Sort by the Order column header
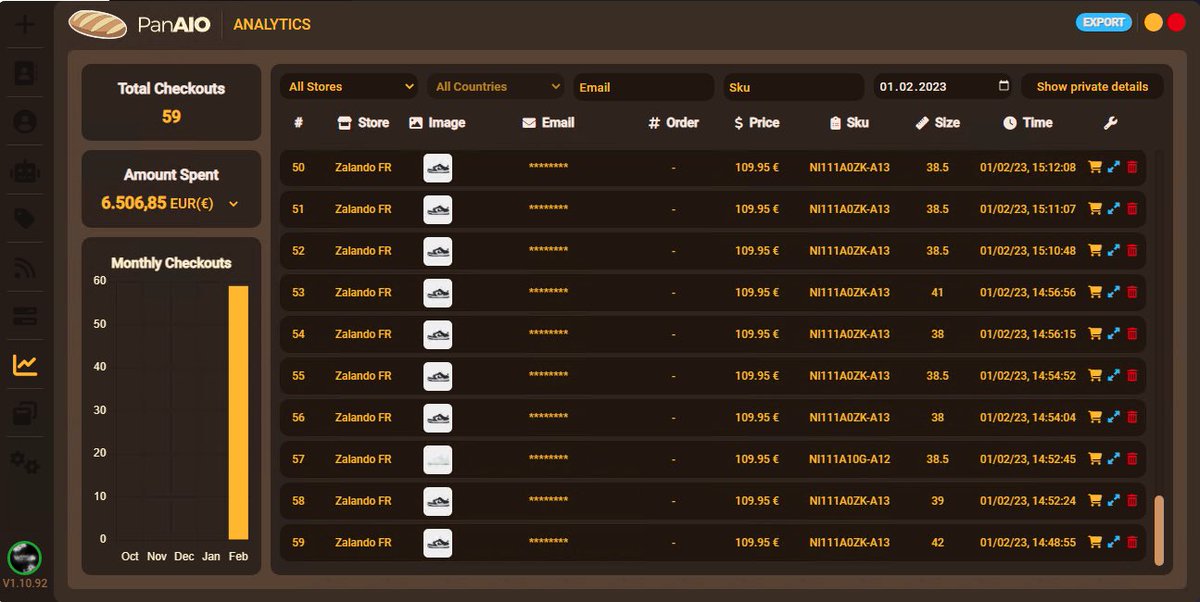 pyautogui.click(x=673, y=123)
